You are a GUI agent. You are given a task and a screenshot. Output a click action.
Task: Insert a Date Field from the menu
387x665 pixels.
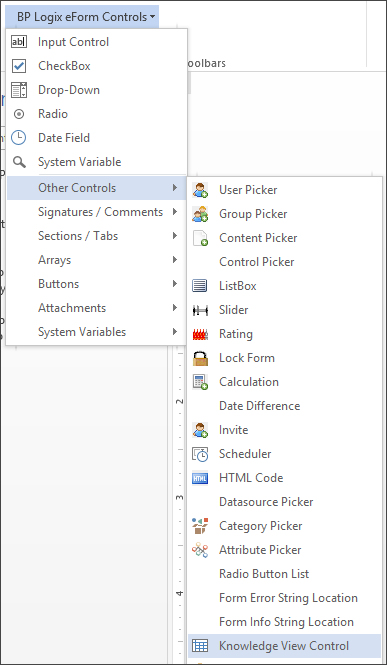[97, 138]
